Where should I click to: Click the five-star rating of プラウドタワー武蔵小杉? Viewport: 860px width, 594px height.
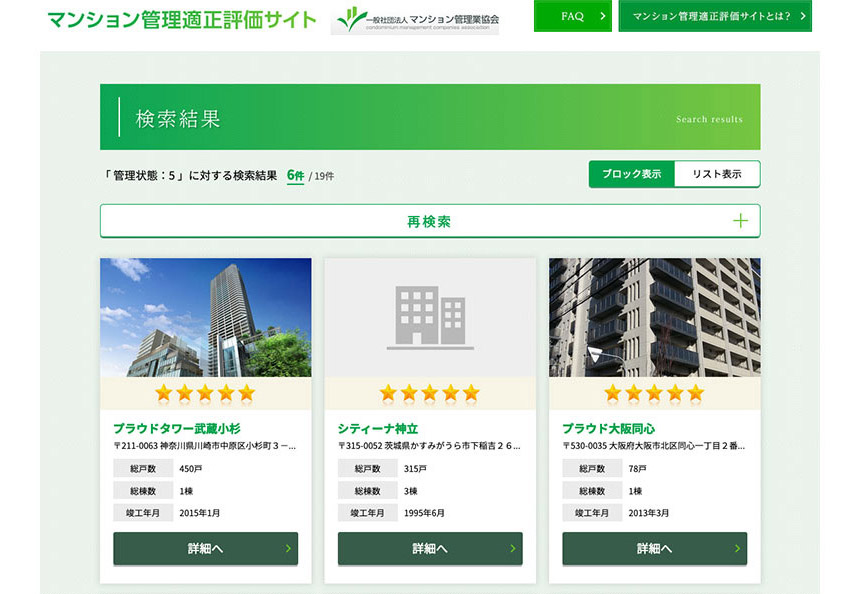[x=205, y=393]
